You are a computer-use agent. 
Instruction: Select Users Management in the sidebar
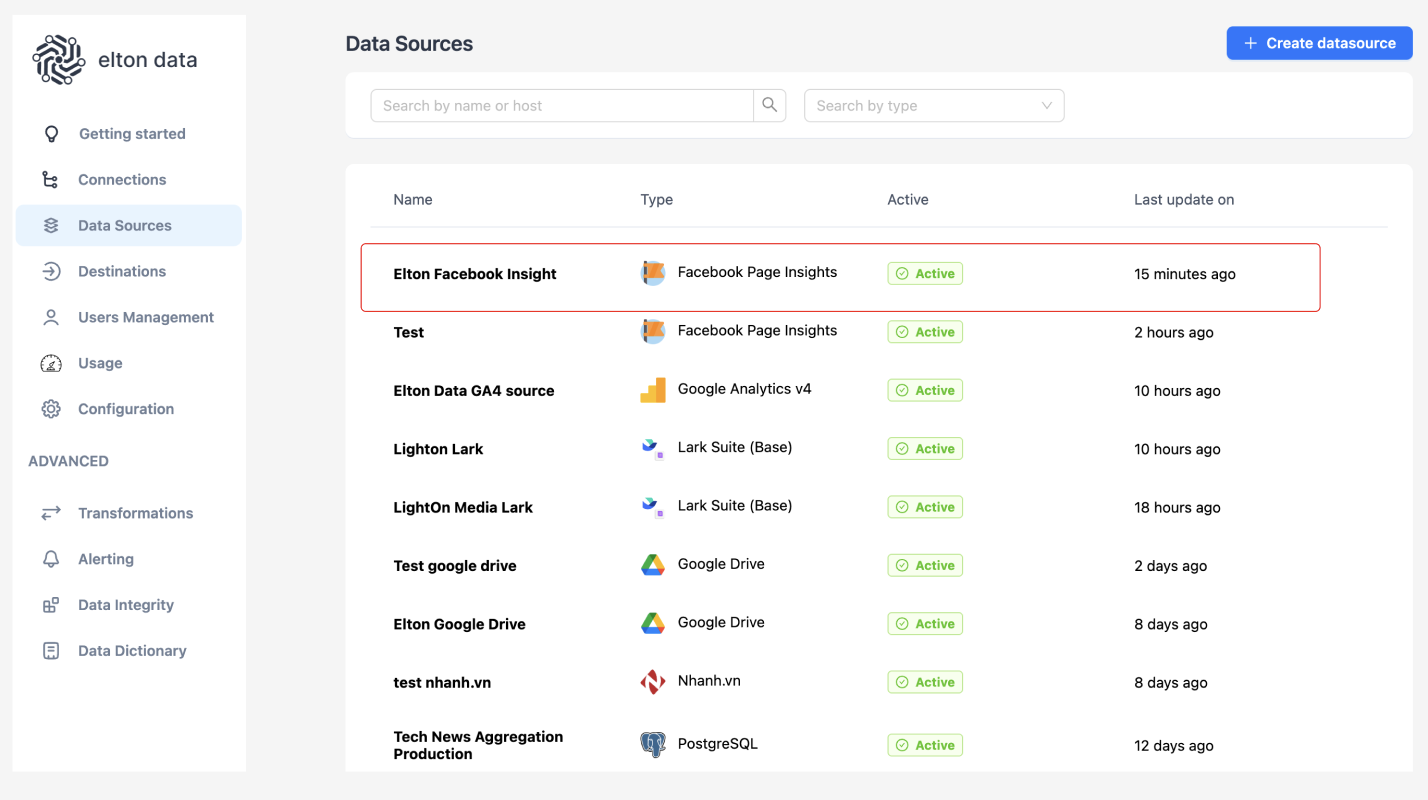(146, 317)
